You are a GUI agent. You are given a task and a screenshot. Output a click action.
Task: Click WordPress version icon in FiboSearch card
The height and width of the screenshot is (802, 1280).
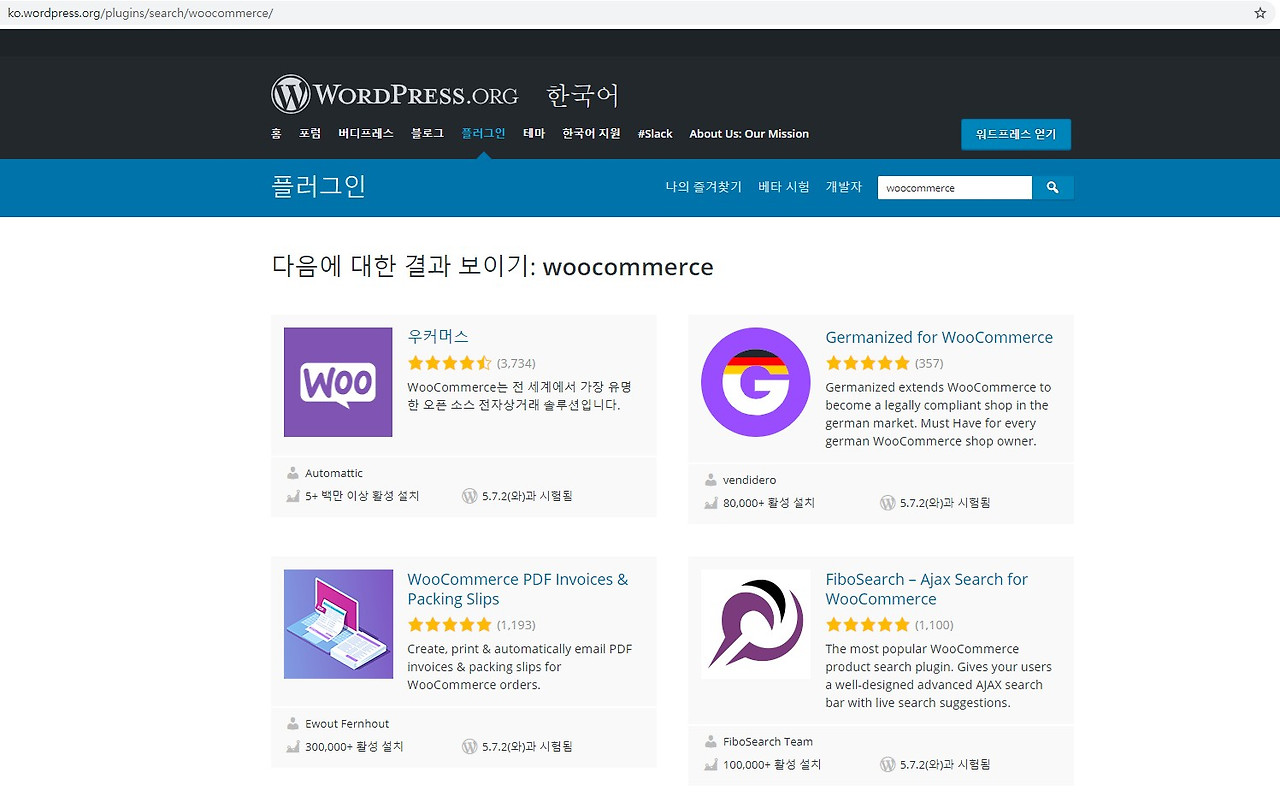887,764
